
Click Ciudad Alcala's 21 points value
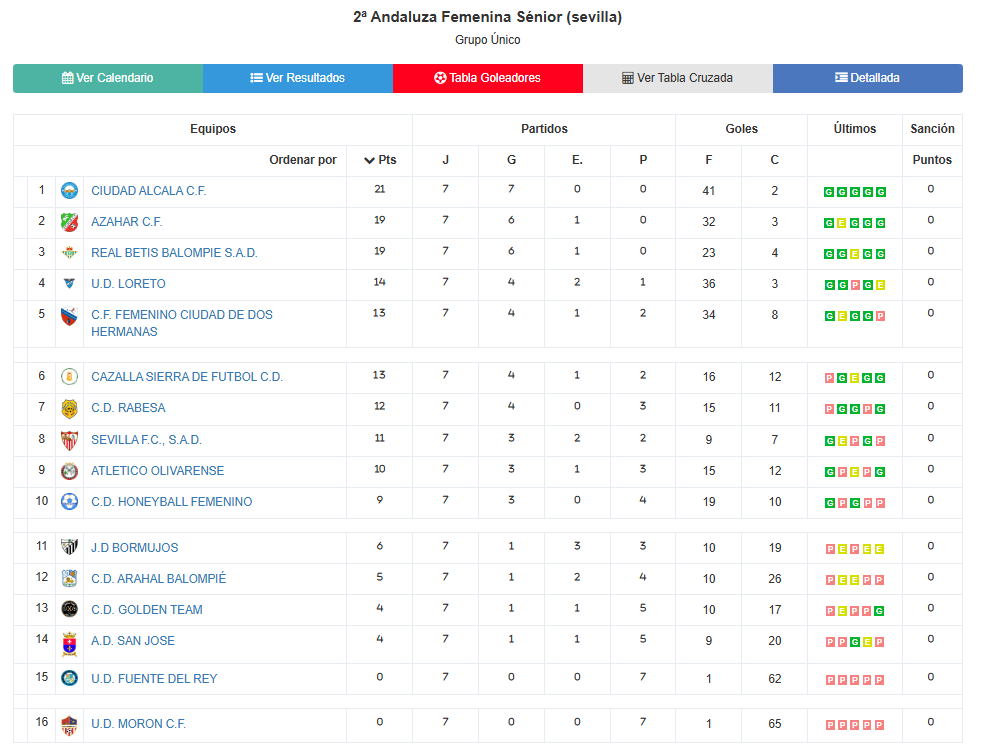pos(379,189)
